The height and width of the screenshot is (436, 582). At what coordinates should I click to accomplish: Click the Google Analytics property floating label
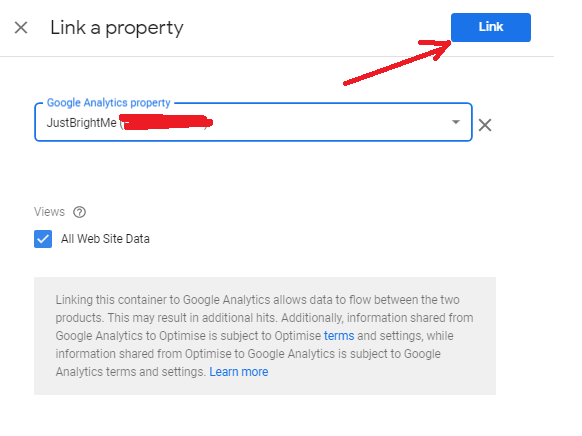click(108, 103)
